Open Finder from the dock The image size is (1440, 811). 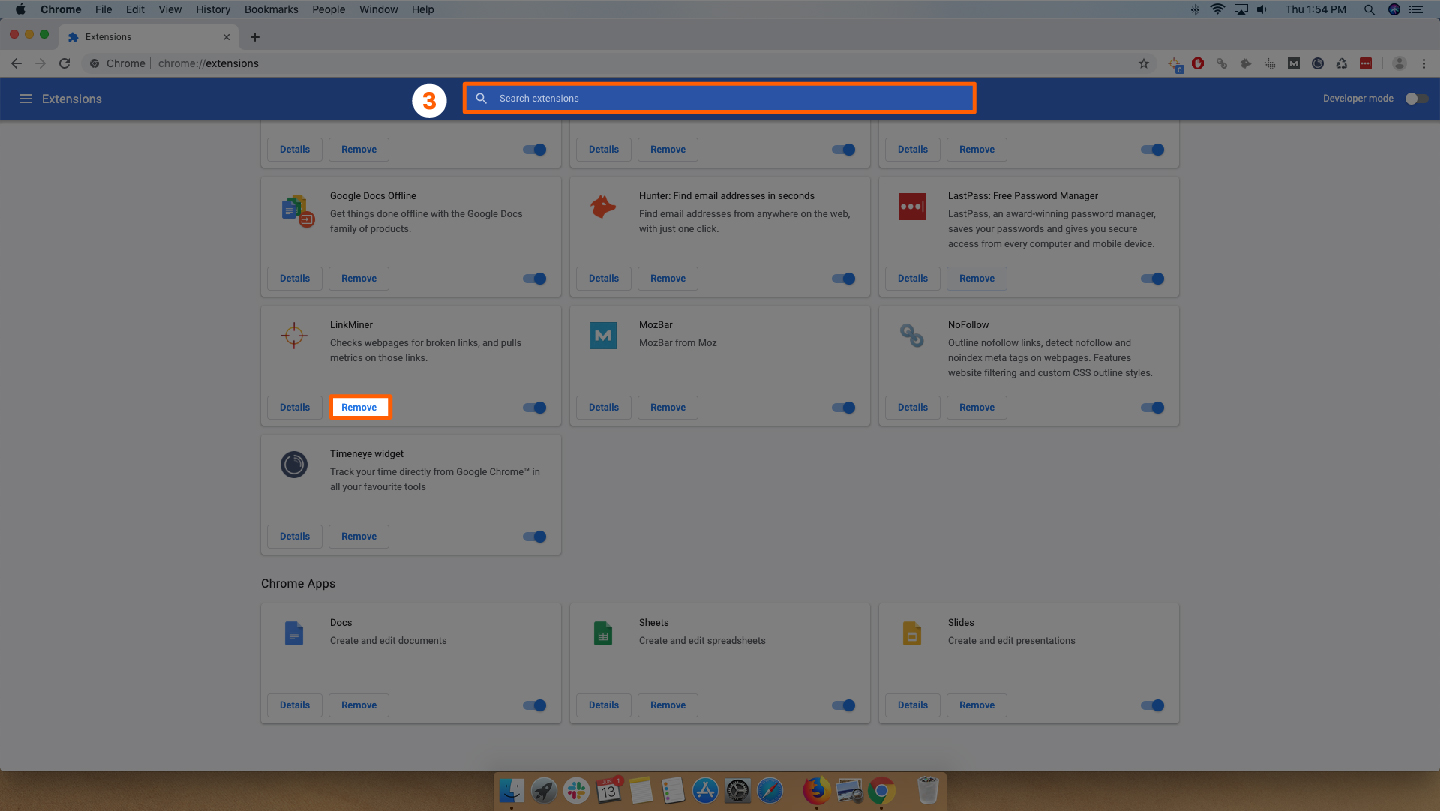click(x=511, y=790)
